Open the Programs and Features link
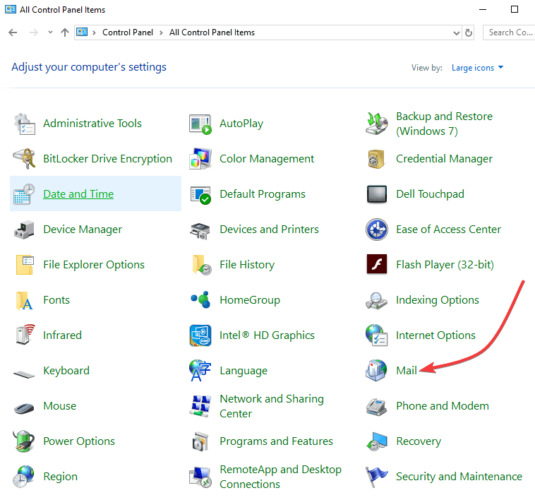Screen dimensions: 535x500 (276, 441)
